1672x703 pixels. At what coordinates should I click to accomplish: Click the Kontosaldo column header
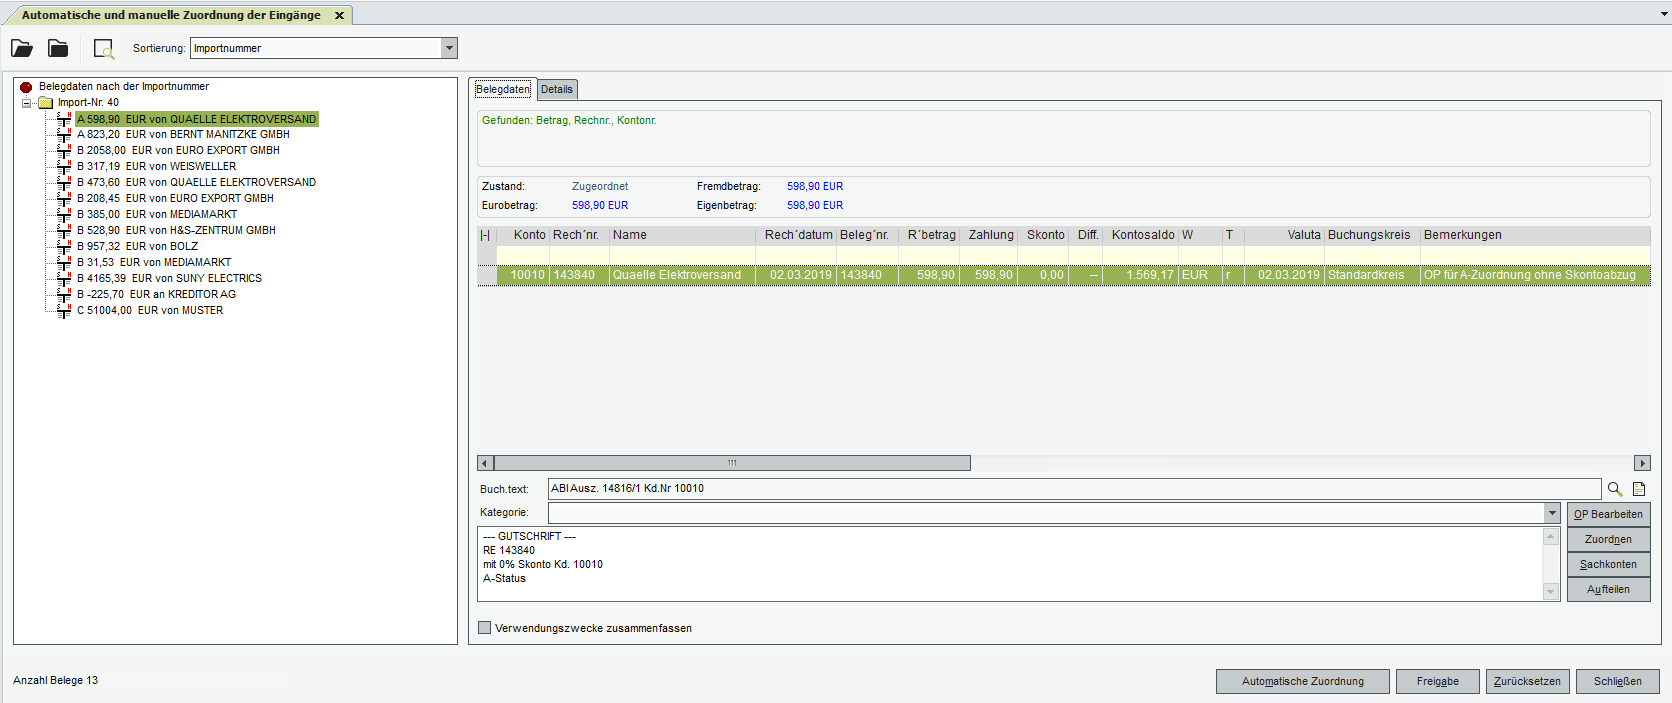coord(1141,235)
